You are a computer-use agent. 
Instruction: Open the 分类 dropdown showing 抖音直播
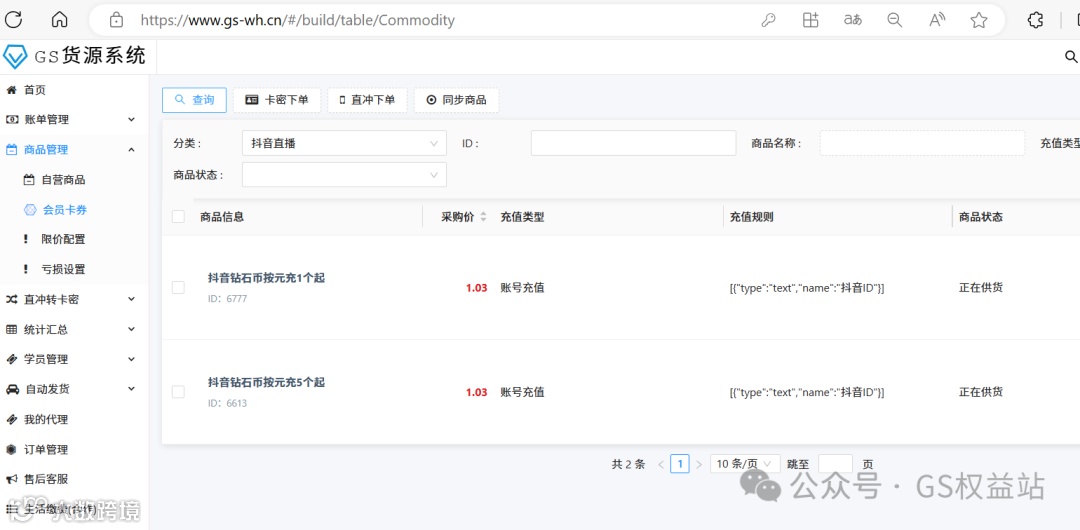click(344, 143)
